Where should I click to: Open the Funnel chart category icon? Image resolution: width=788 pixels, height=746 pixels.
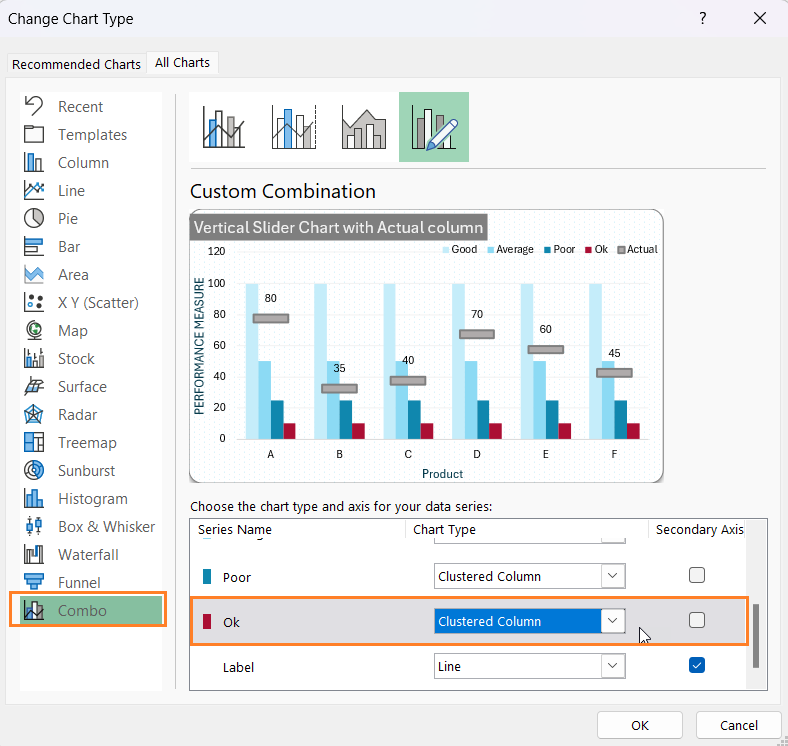(x=34, y=582)
